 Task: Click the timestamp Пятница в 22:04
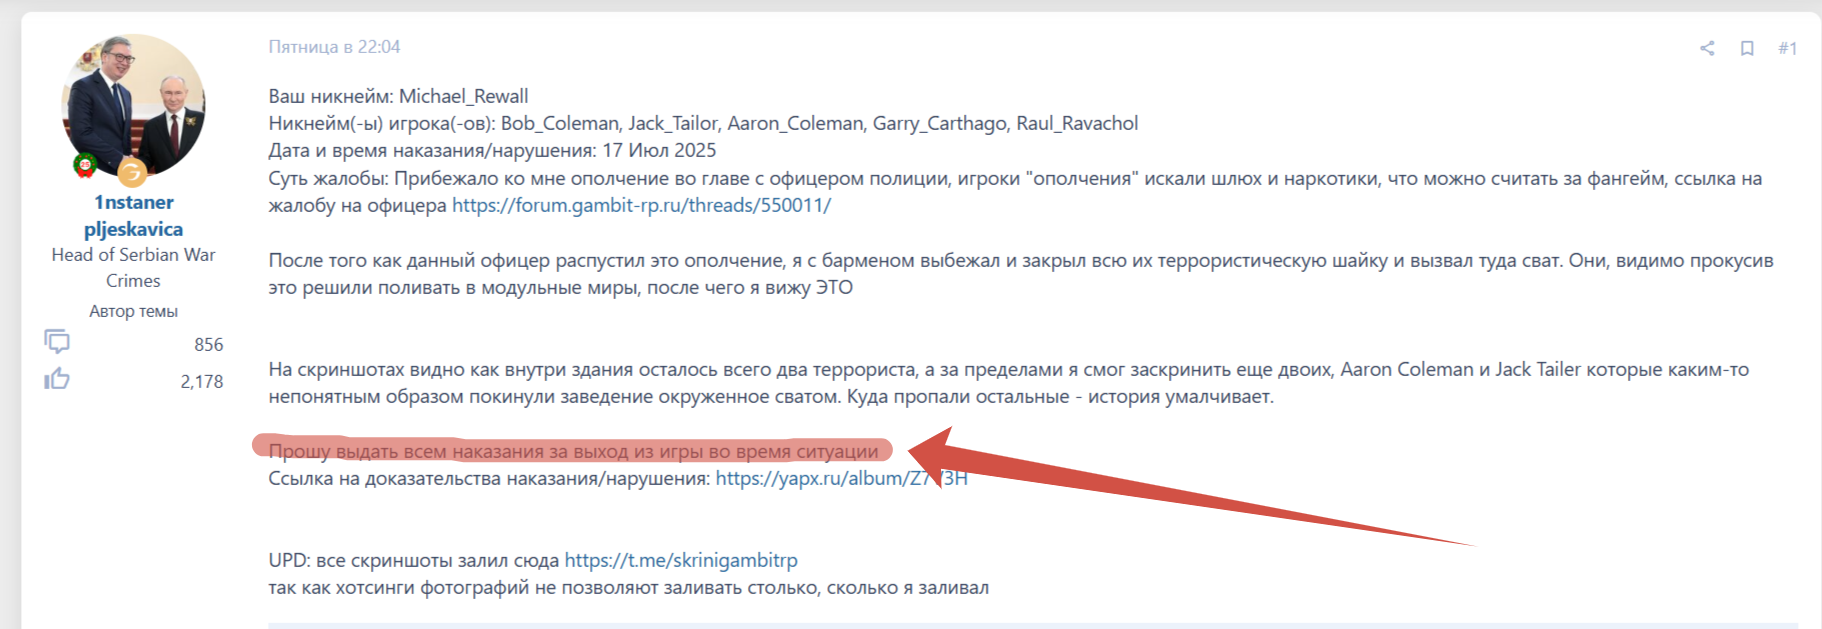334,47
